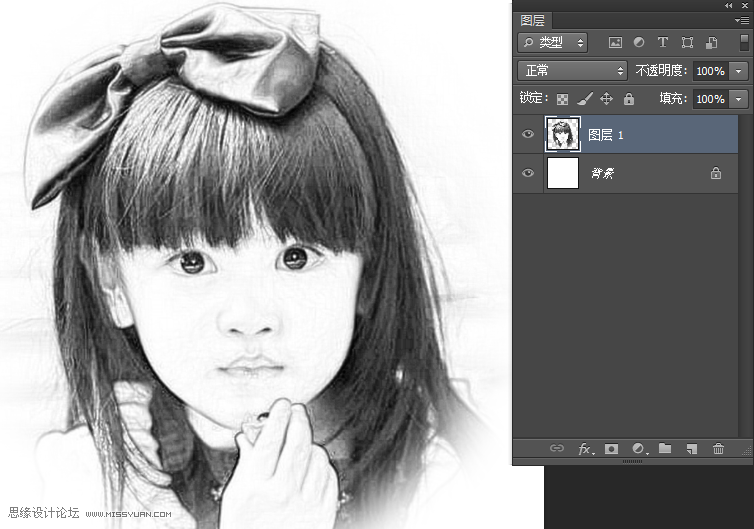Click the panel bottom resize grip
Viewport: 754px width, 529px height.
click(x=632, y=461)
